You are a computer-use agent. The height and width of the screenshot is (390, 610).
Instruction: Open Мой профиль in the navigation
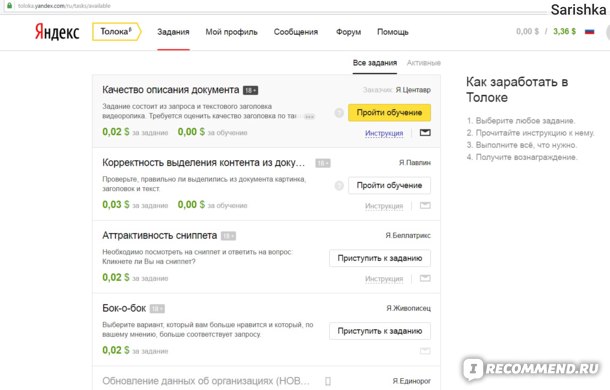click(231, 32)
